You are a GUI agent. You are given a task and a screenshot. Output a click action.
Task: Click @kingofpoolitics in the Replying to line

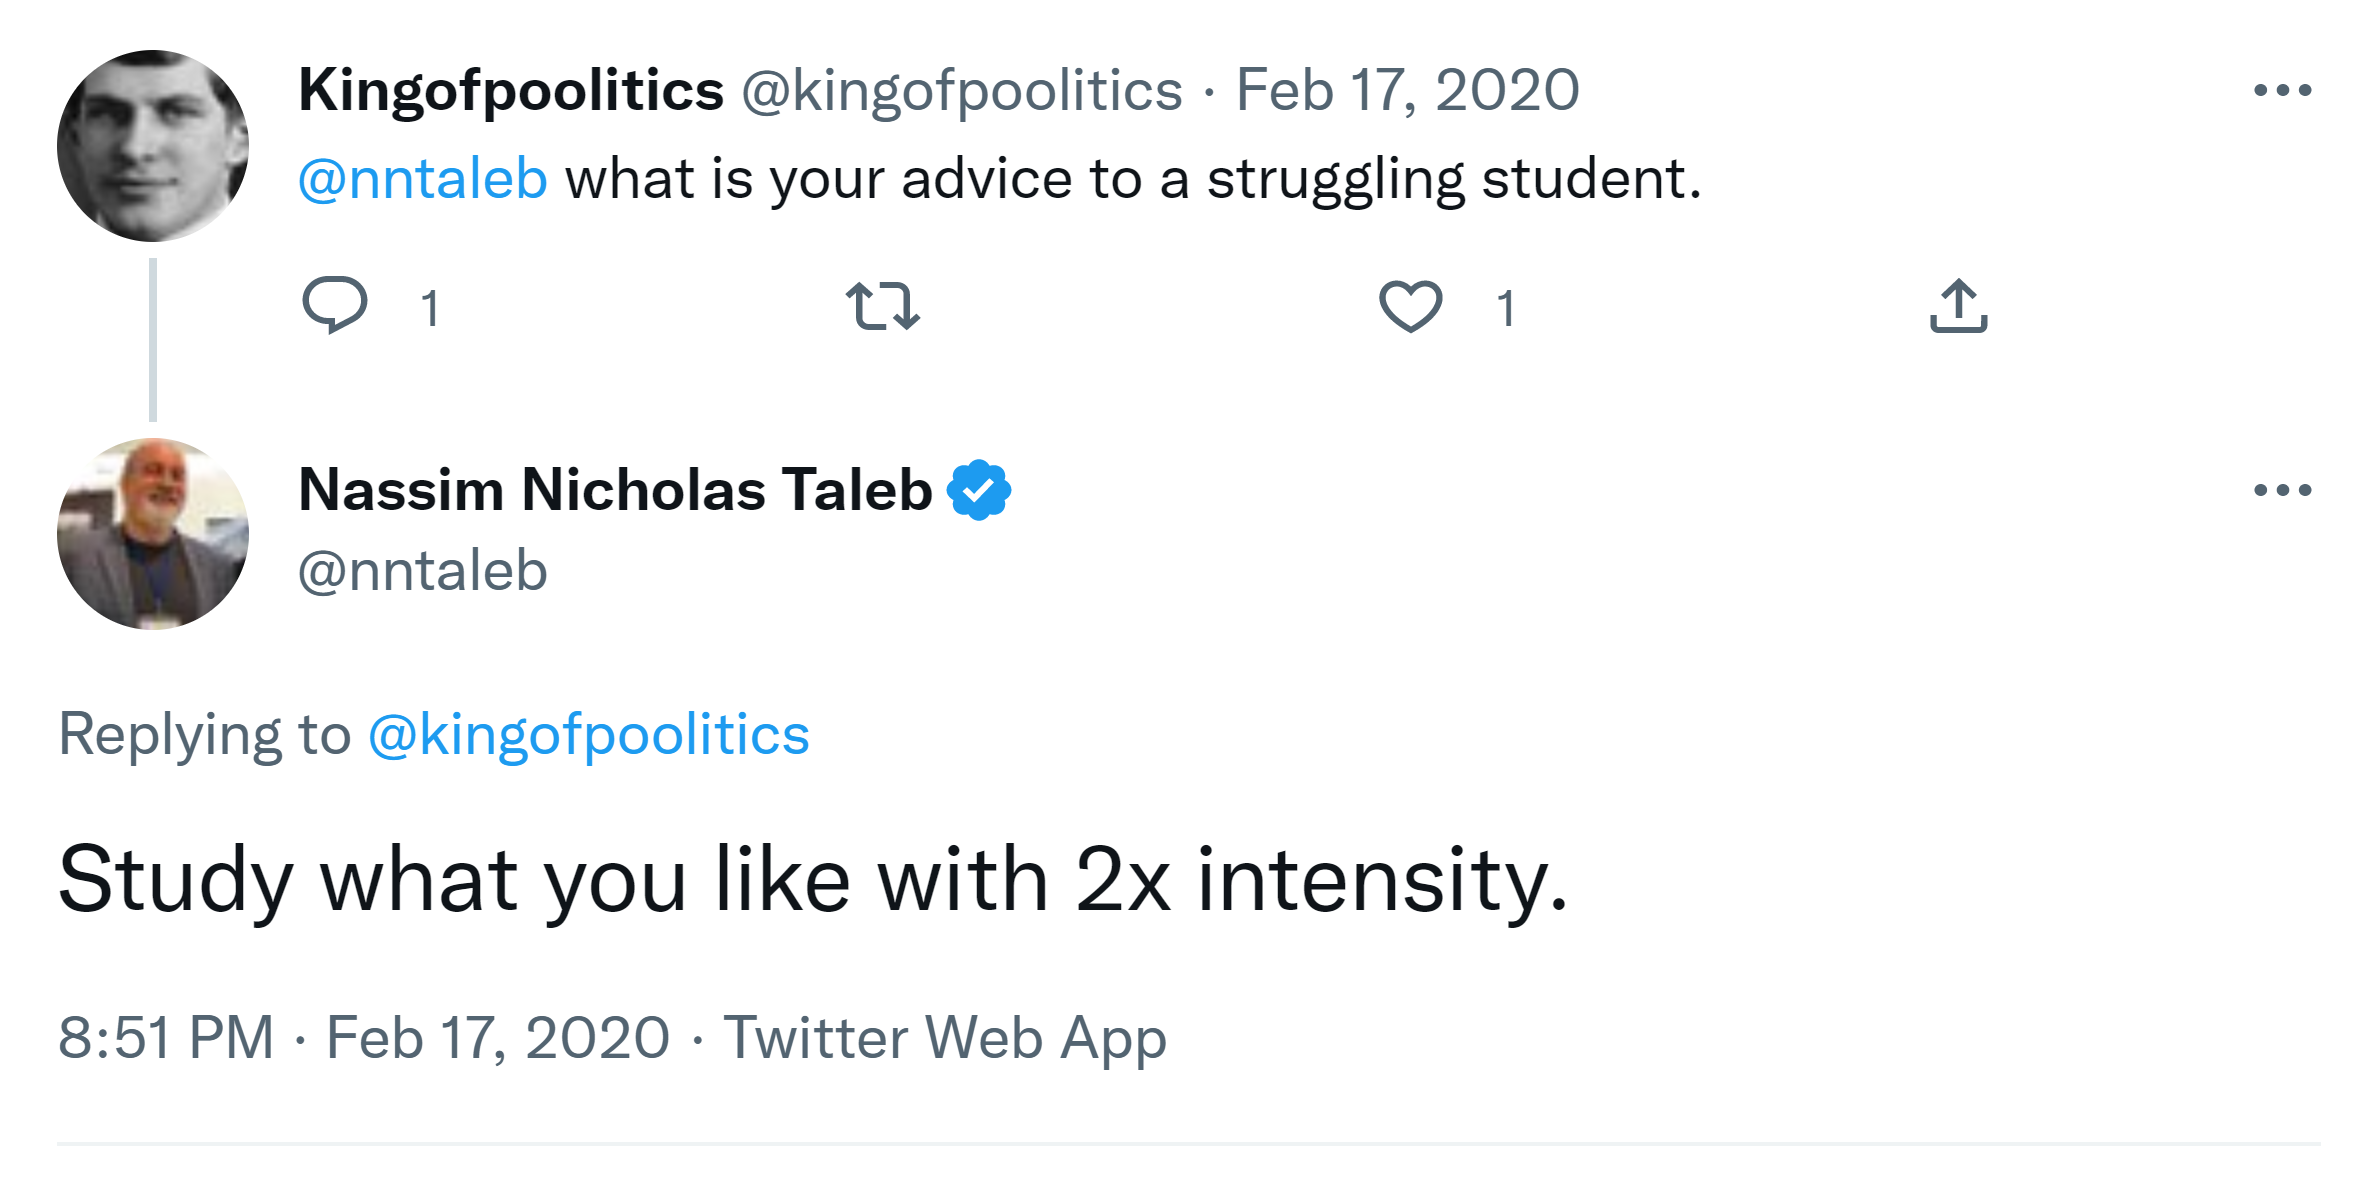pyautogui.click(x=588, y=735)
